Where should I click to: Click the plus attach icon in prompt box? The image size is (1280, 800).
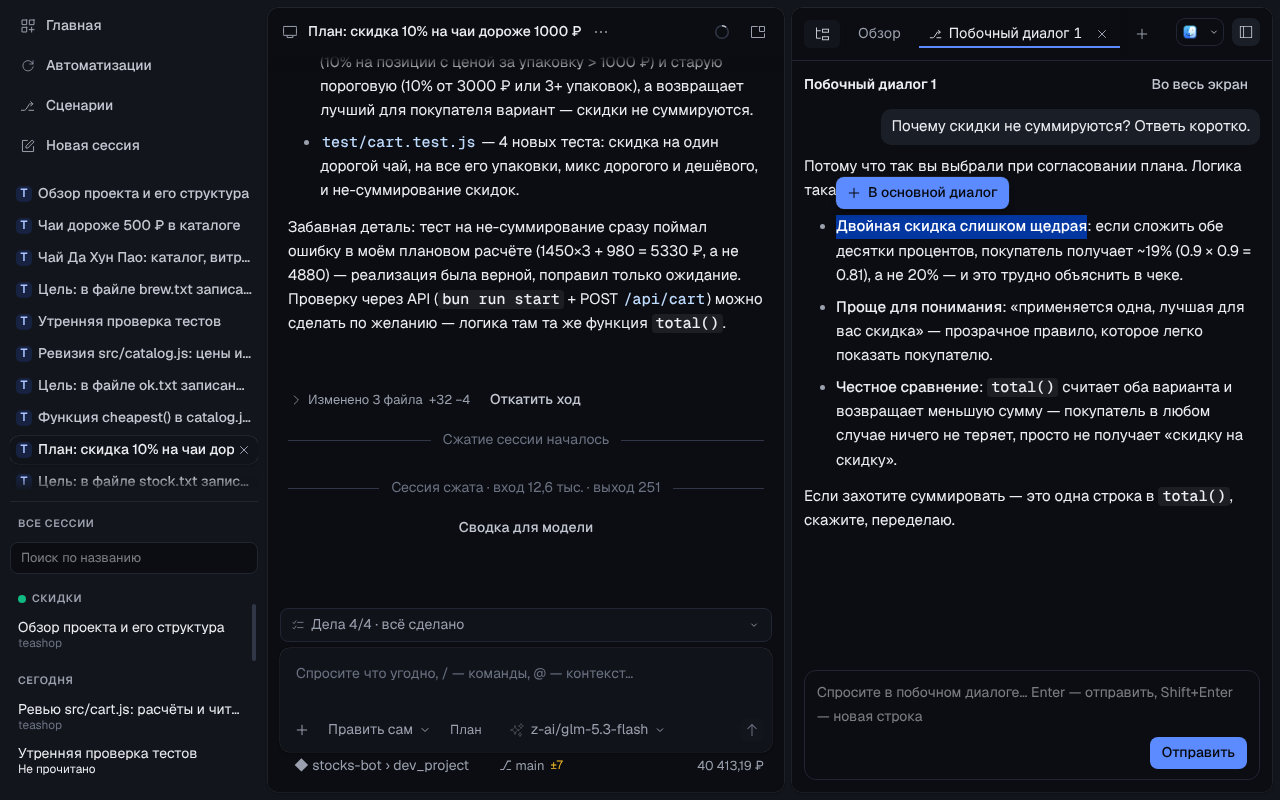302,730
